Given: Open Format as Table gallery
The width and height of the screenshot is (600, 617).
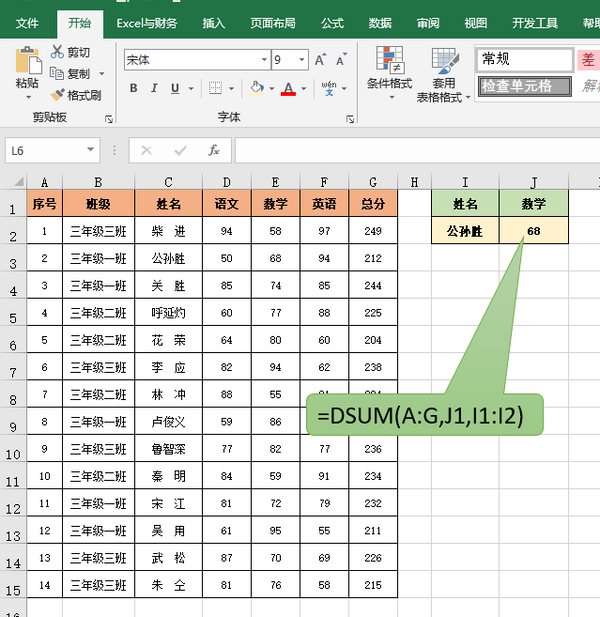Looking at the screenshot, I should coord(444,75).
